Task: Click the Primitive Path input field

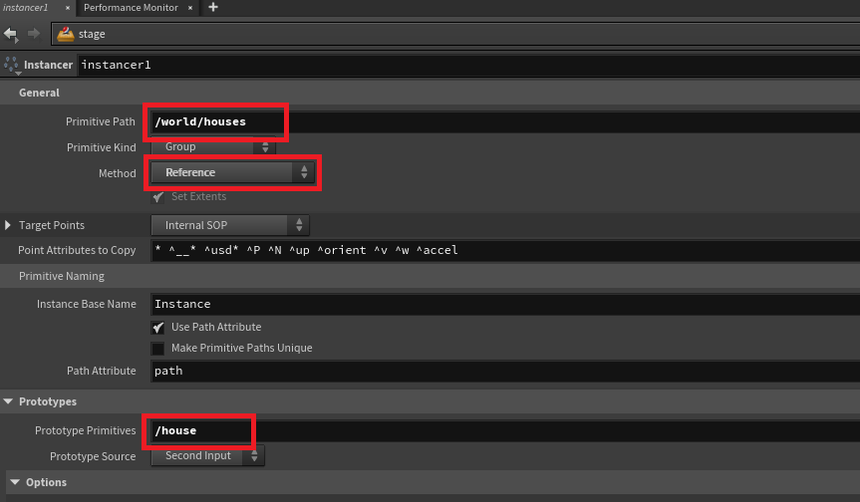Action: pyautogui.click(x=500, y=122)
